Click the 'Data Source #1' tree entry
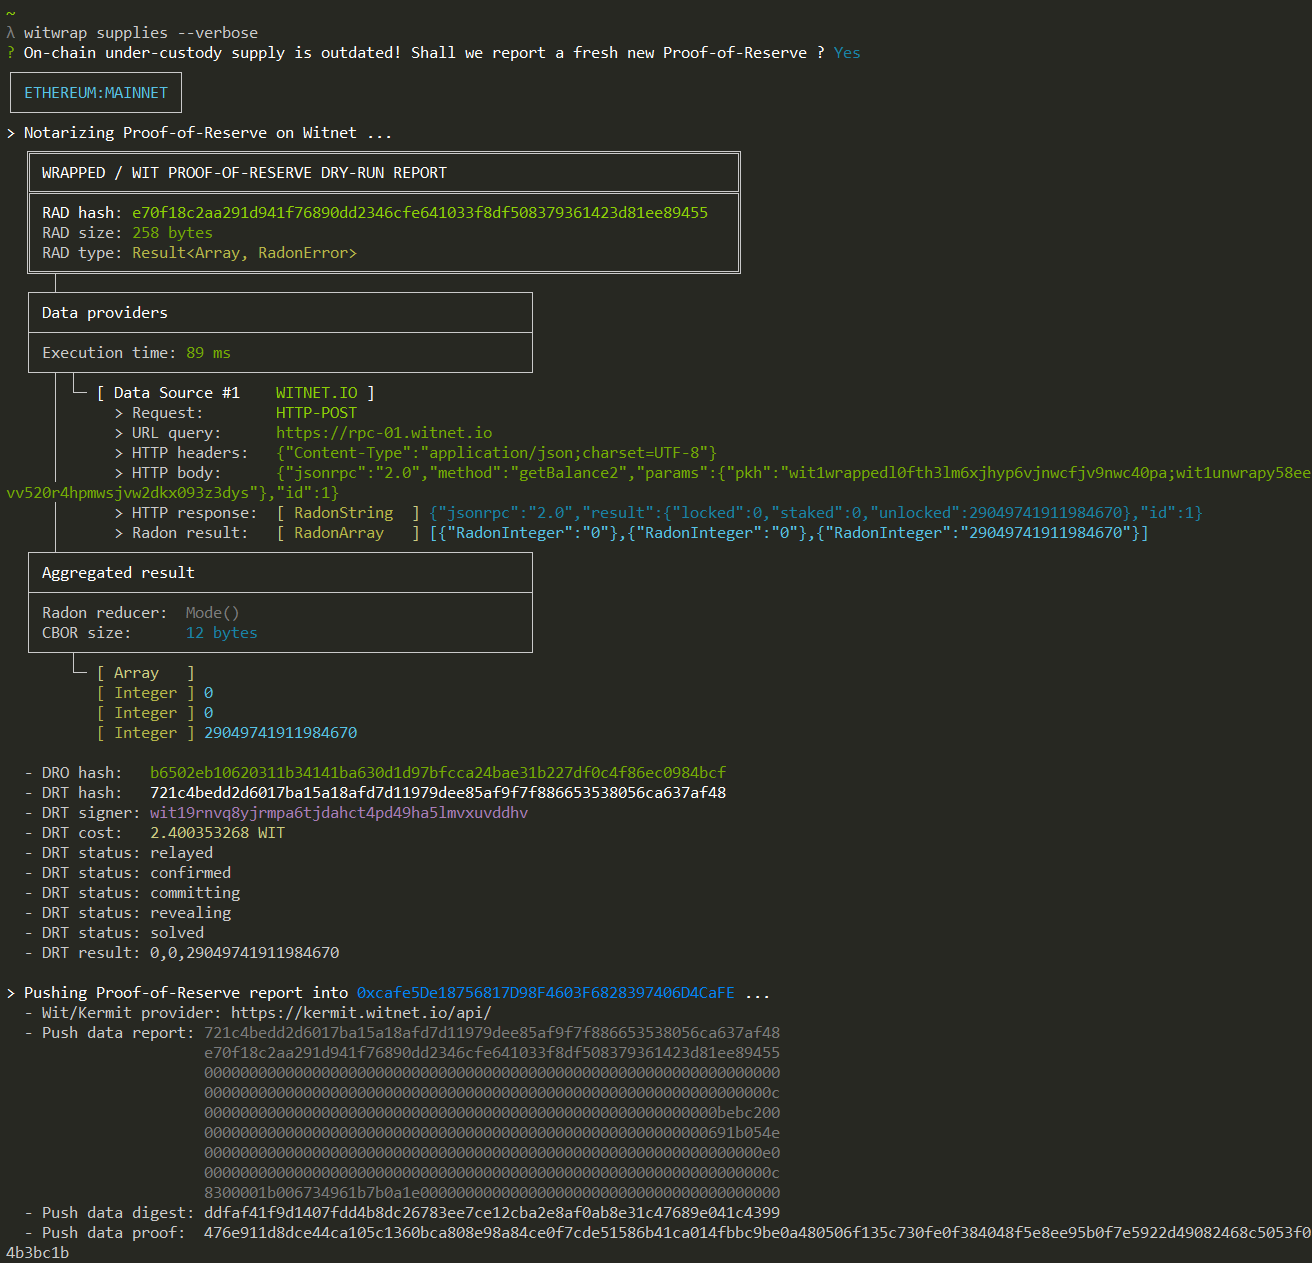This screenshot has height=1263, width=1312. (x=176, y=393)
